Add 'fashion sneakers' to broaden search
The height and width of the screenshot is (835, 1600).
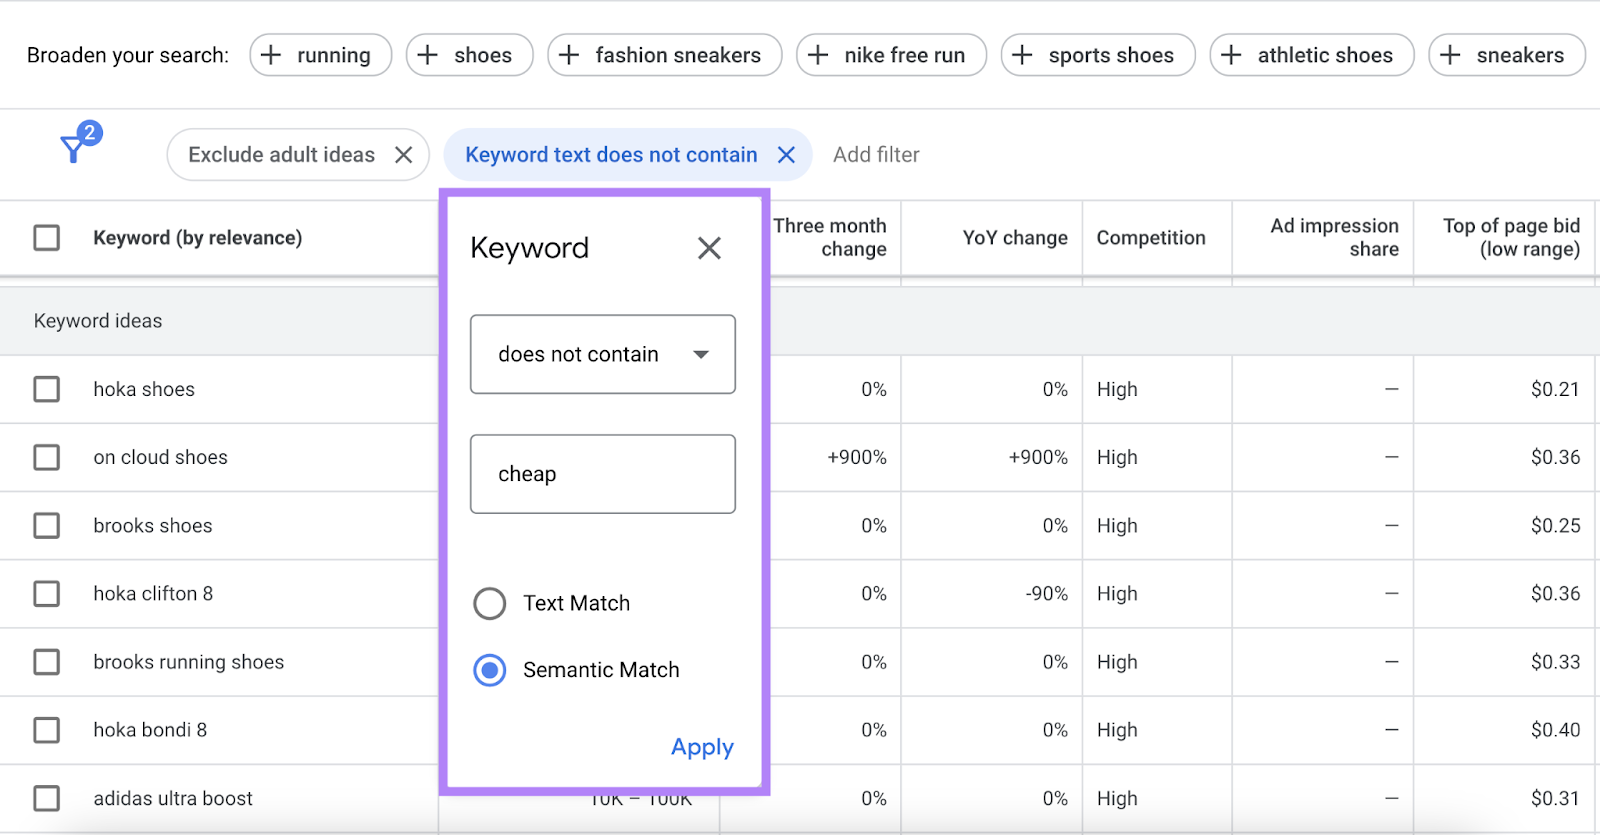click(664, 55)
